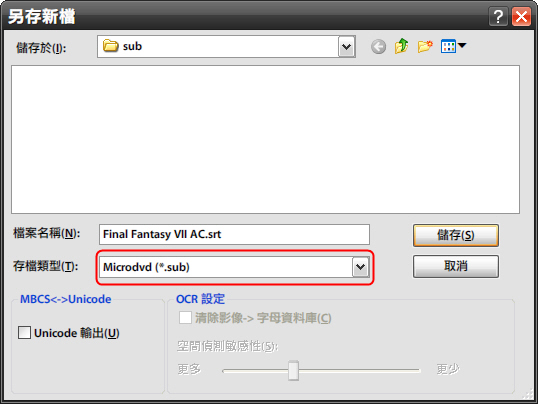Click the 空間偵測敏感性 slider handle
The image size is (538, 404).
[x=293, y=370]
